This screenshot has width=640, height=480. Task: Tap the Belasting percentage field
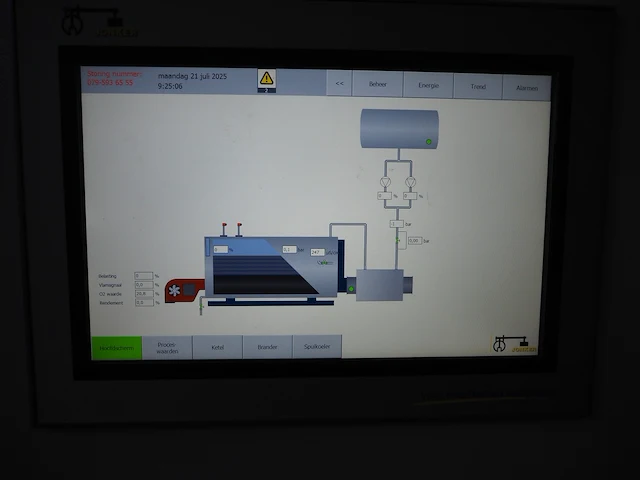[x=144, y=276]
